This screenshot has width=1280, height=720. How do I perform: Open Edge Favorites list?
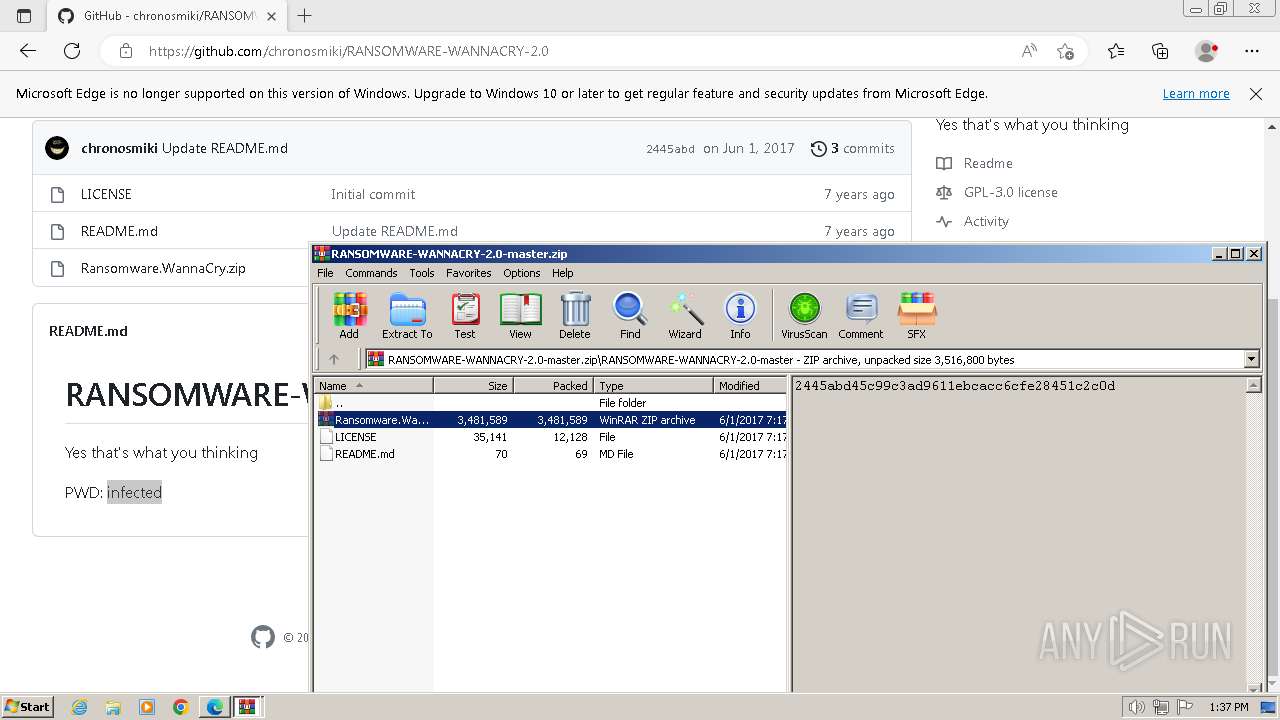tap(1116, 51)
